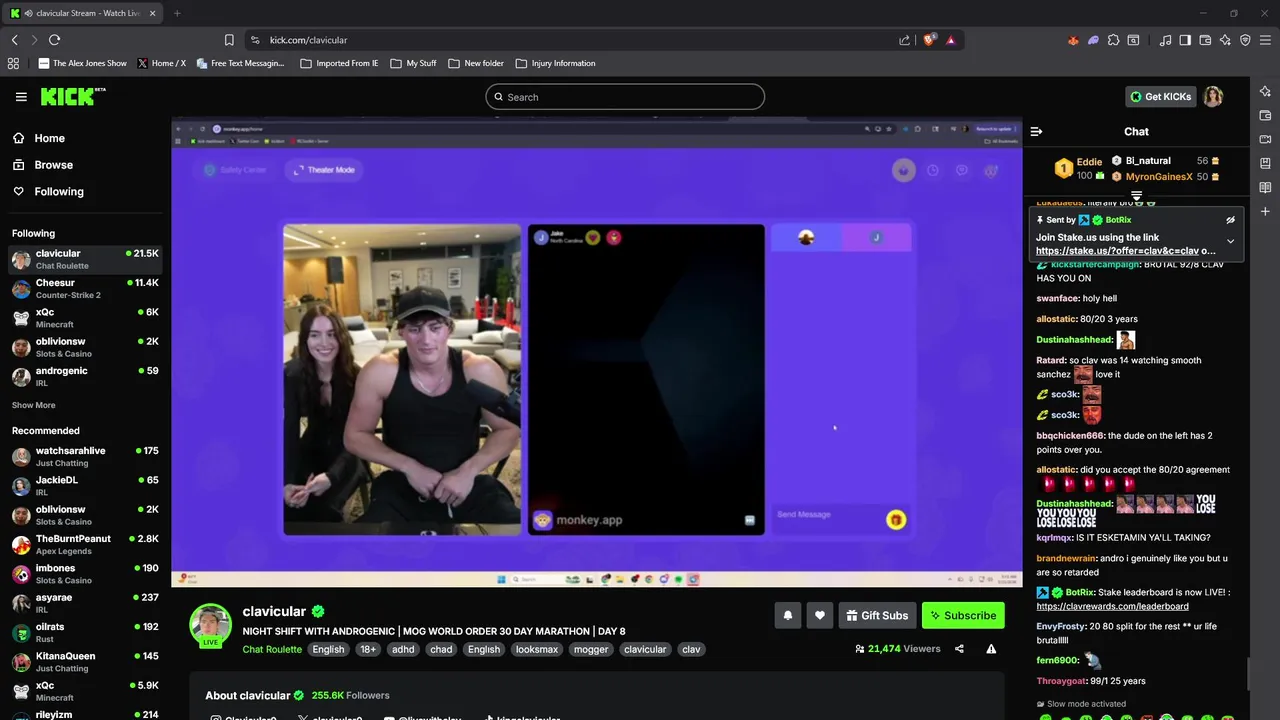Image resolution: width=1280 pixels, height=720 pixels.
Task: Share page link icon in address bar
Action: pyautogui.click(x=905, y=40)
